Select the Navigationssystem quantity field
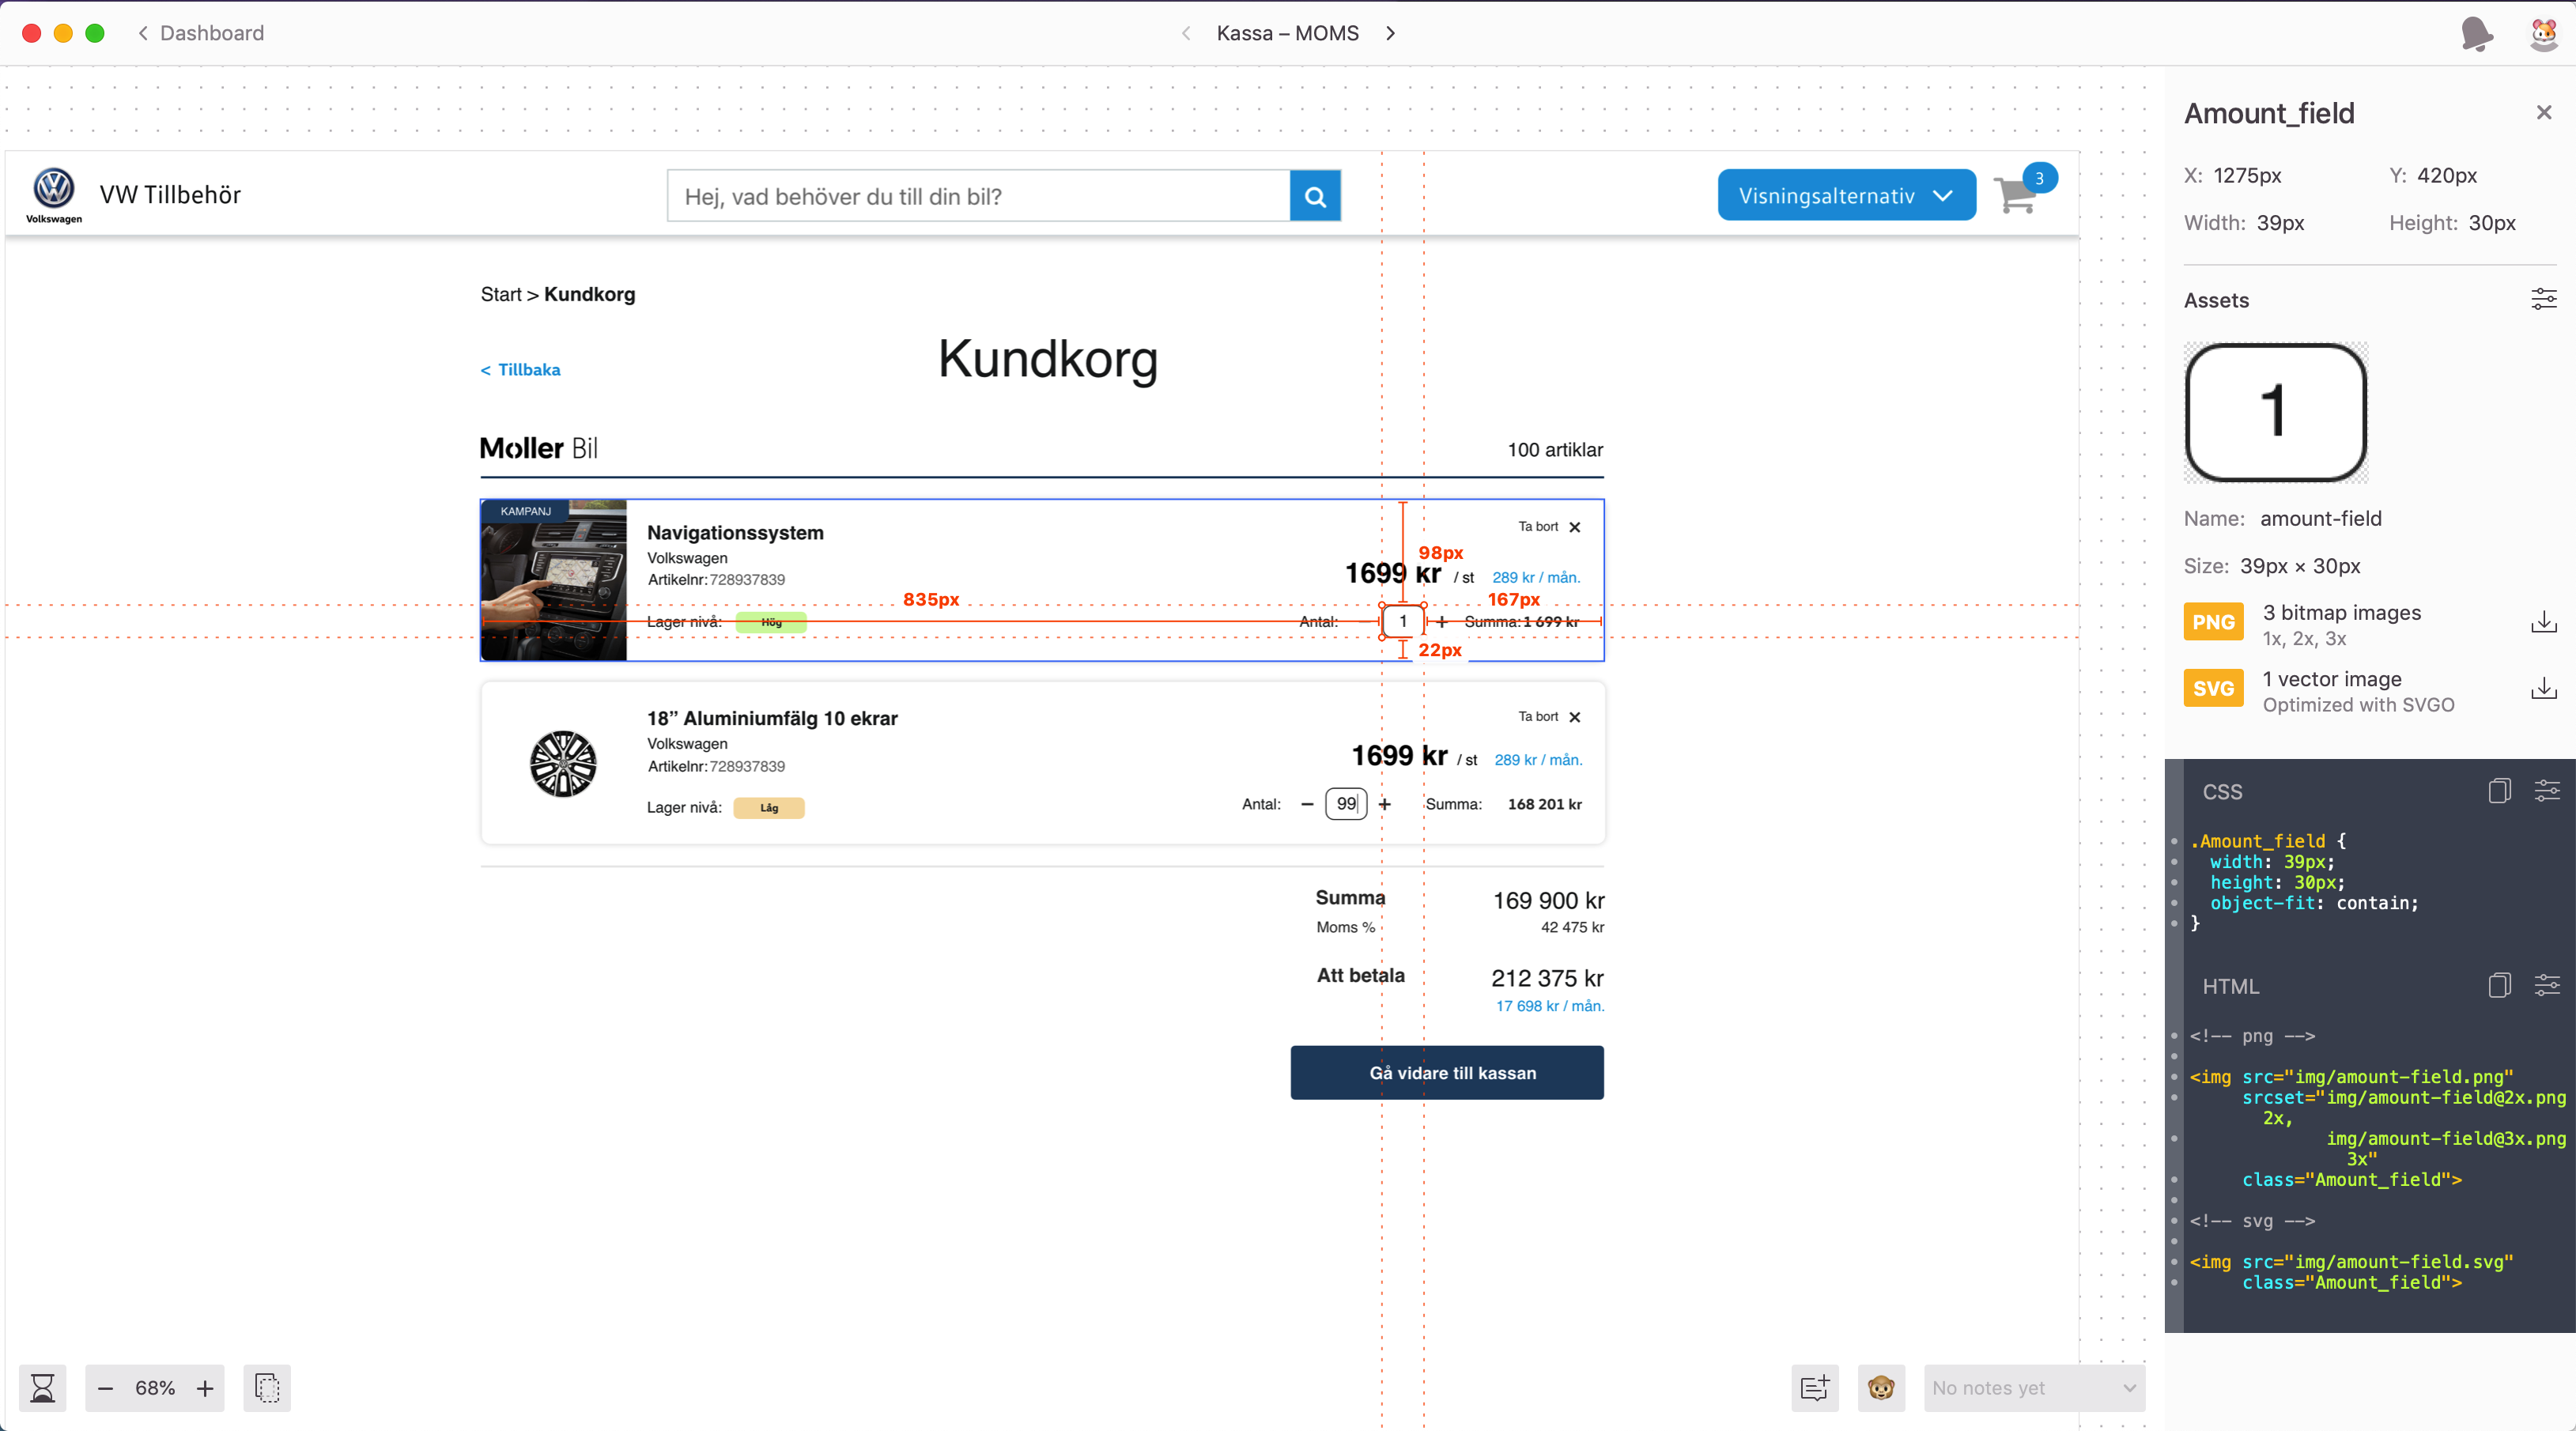Viewport: 2576px width, 1431px height. pyautogui.click(x=1403, y=621)
